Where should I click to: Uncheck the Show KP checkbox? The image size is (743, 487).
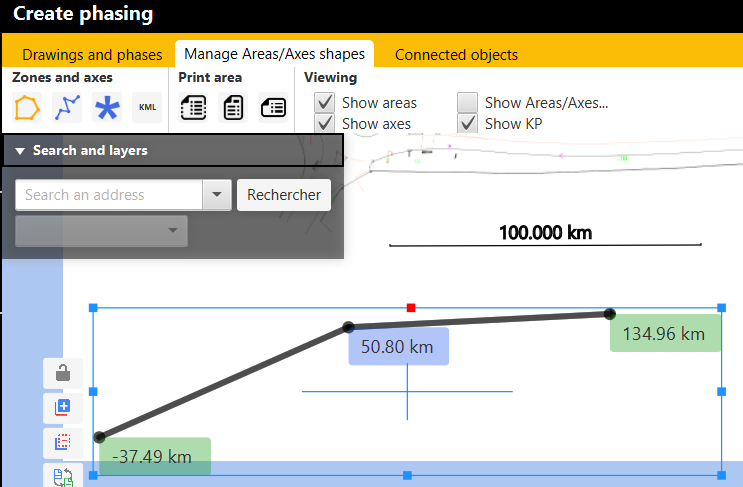pos(467,123)
